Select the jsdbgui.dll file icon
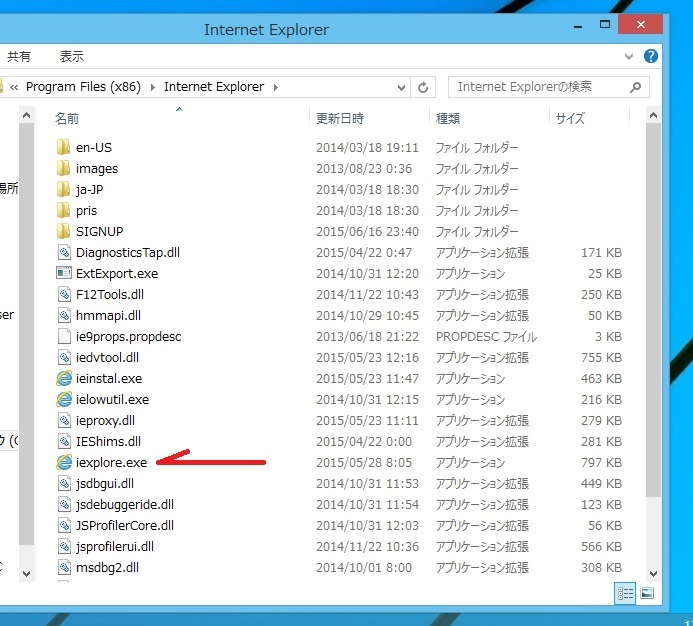 click(x=64, y=483)
